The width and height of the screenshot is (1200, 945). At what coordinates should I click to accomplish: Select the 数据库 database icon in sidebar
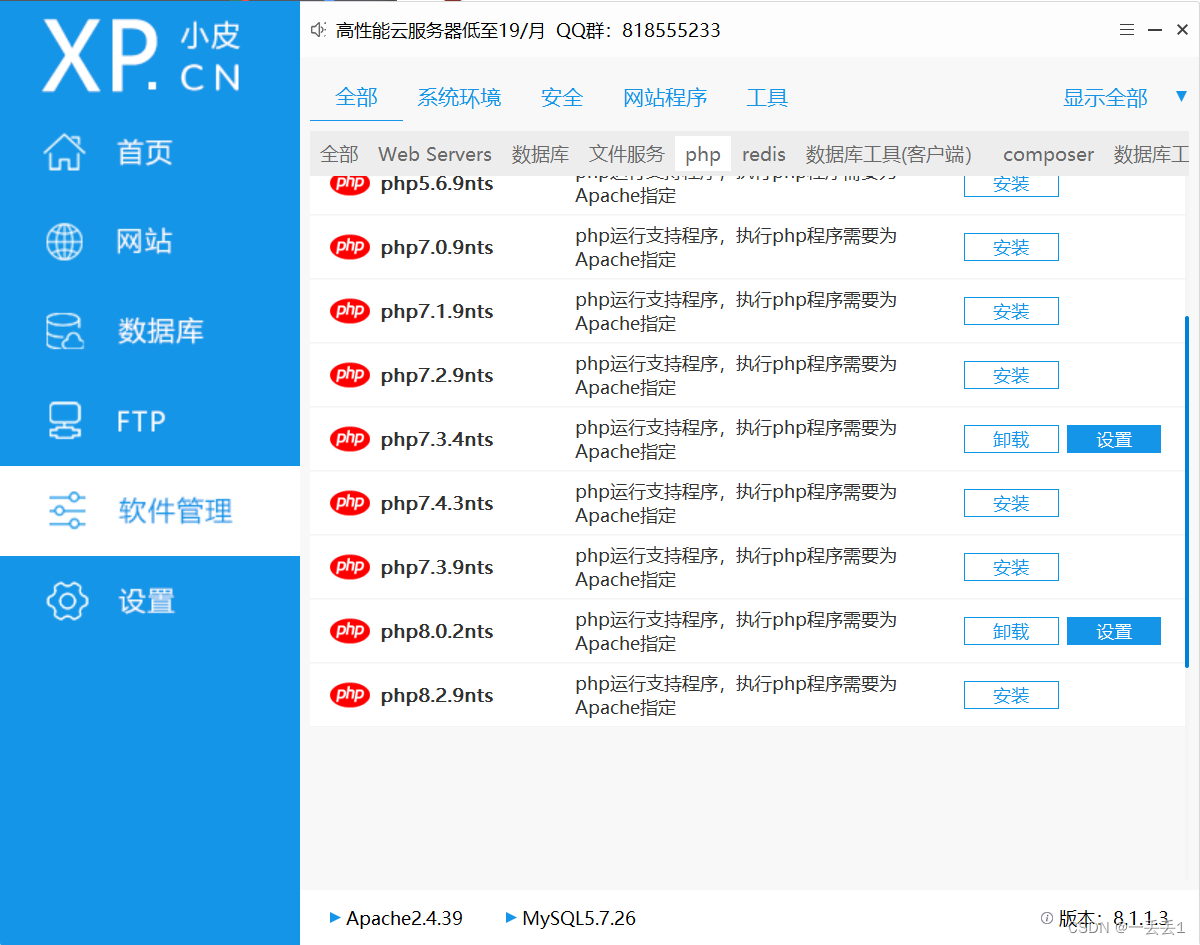point(64,331)
